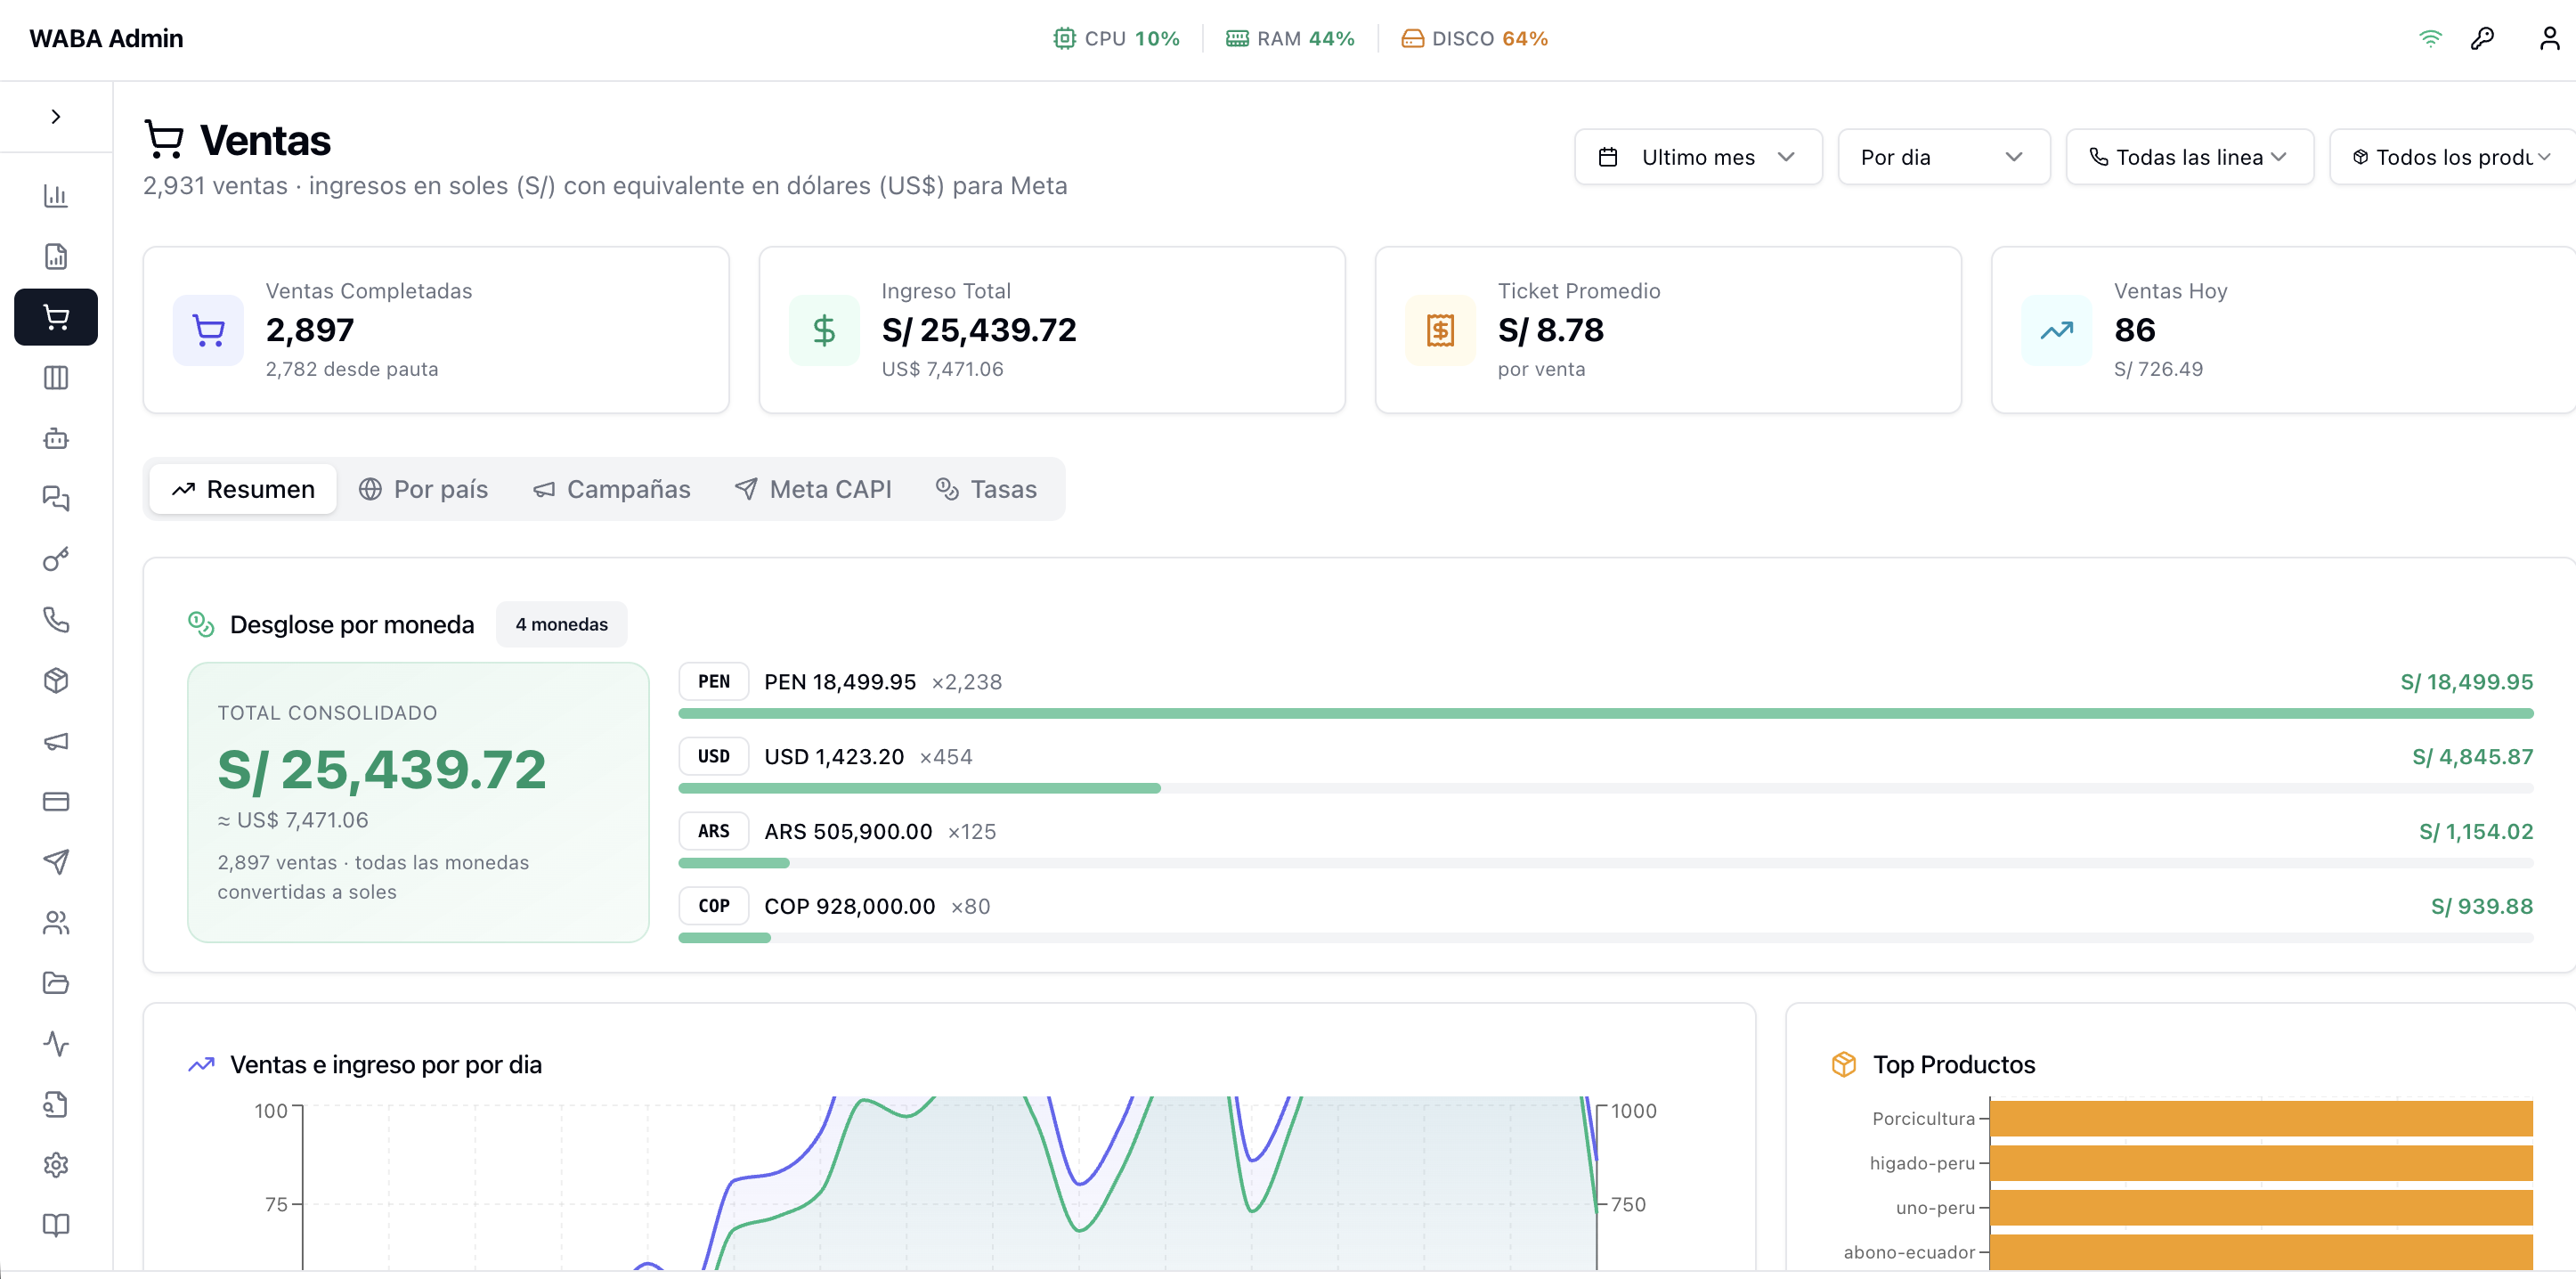Click the S/ 4,845.87 USD converted amount

(2473, 757)
